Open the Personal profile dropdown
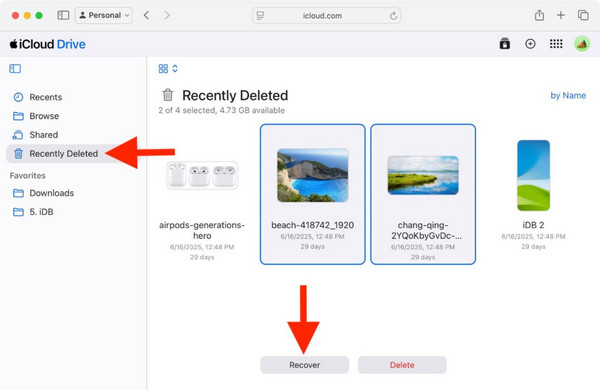The width and height of the screenshot is (600, 390). [104, 15]
